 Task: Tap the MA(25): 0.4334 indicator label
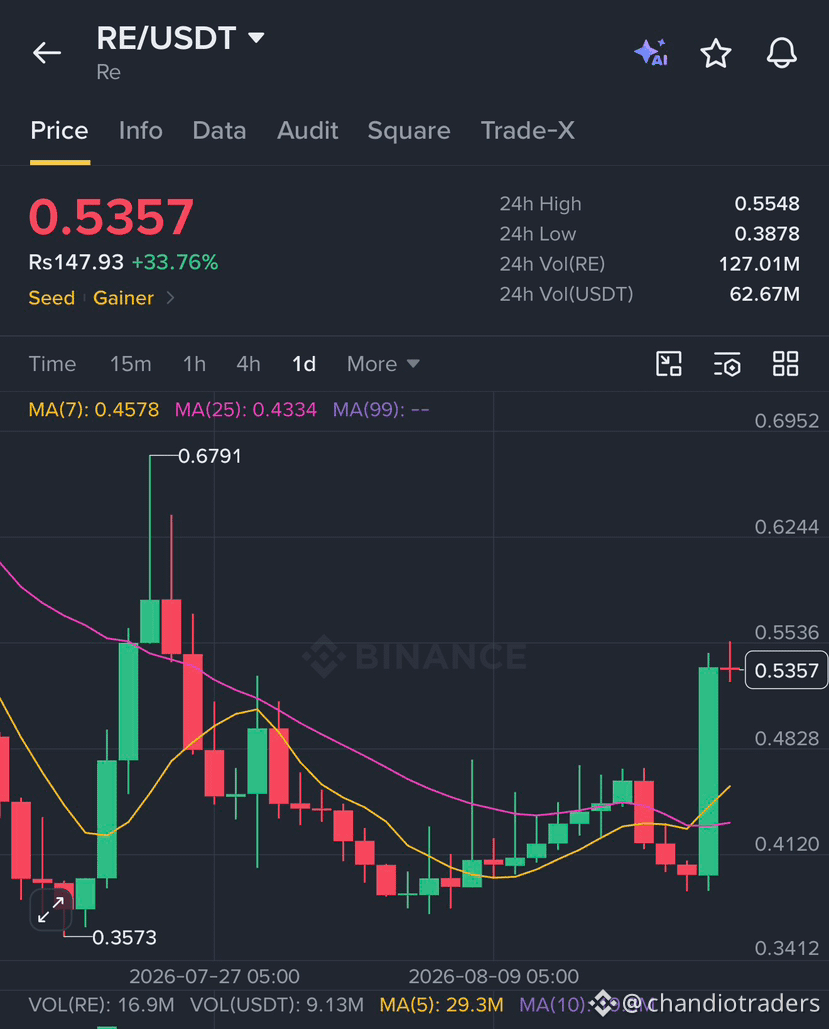point(245,410)
